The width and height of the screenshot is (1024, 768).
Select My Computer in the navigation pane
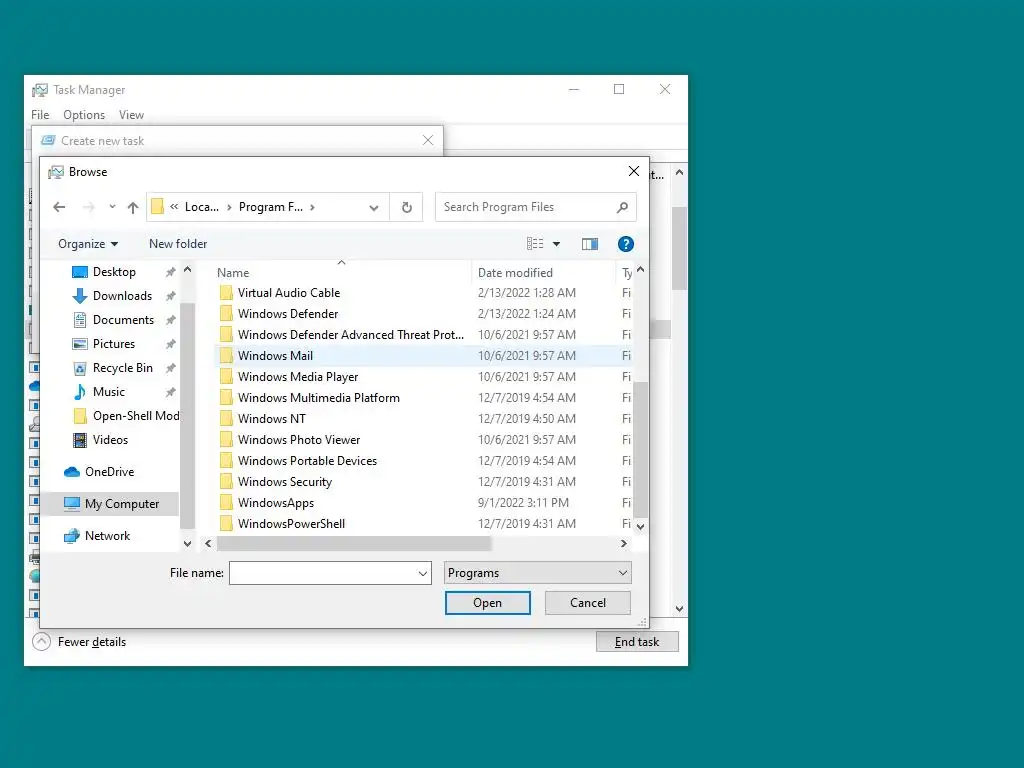click(121, 504)
